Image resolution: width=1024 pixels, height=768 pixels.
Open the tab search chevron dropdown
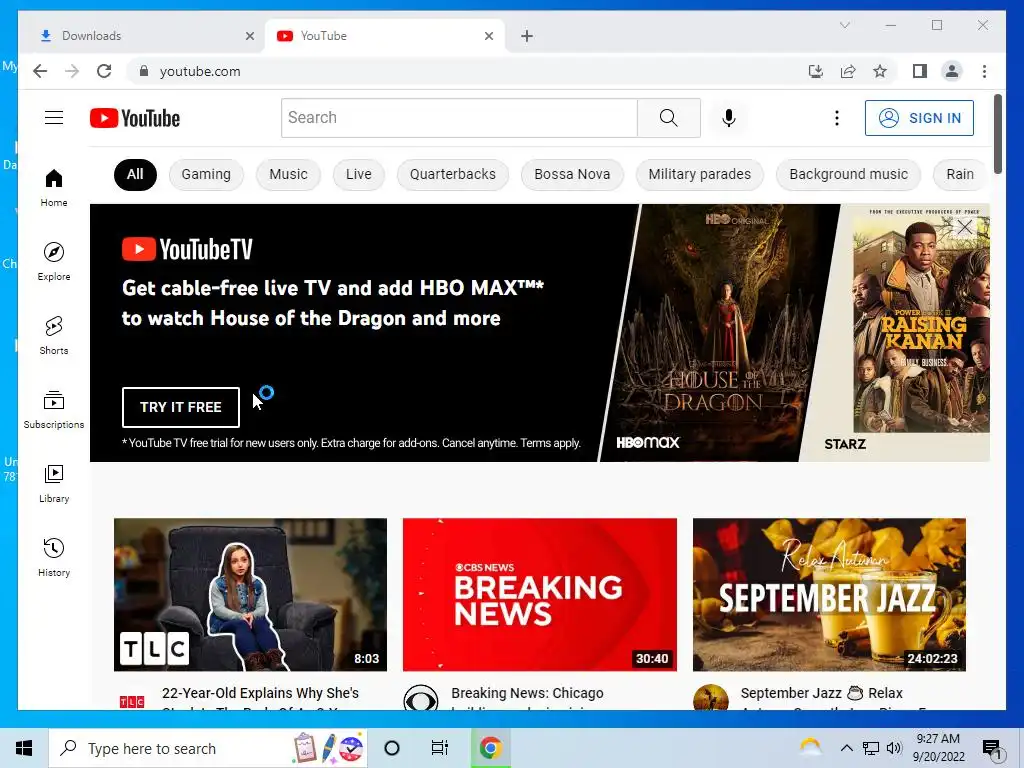coord(844,25)
